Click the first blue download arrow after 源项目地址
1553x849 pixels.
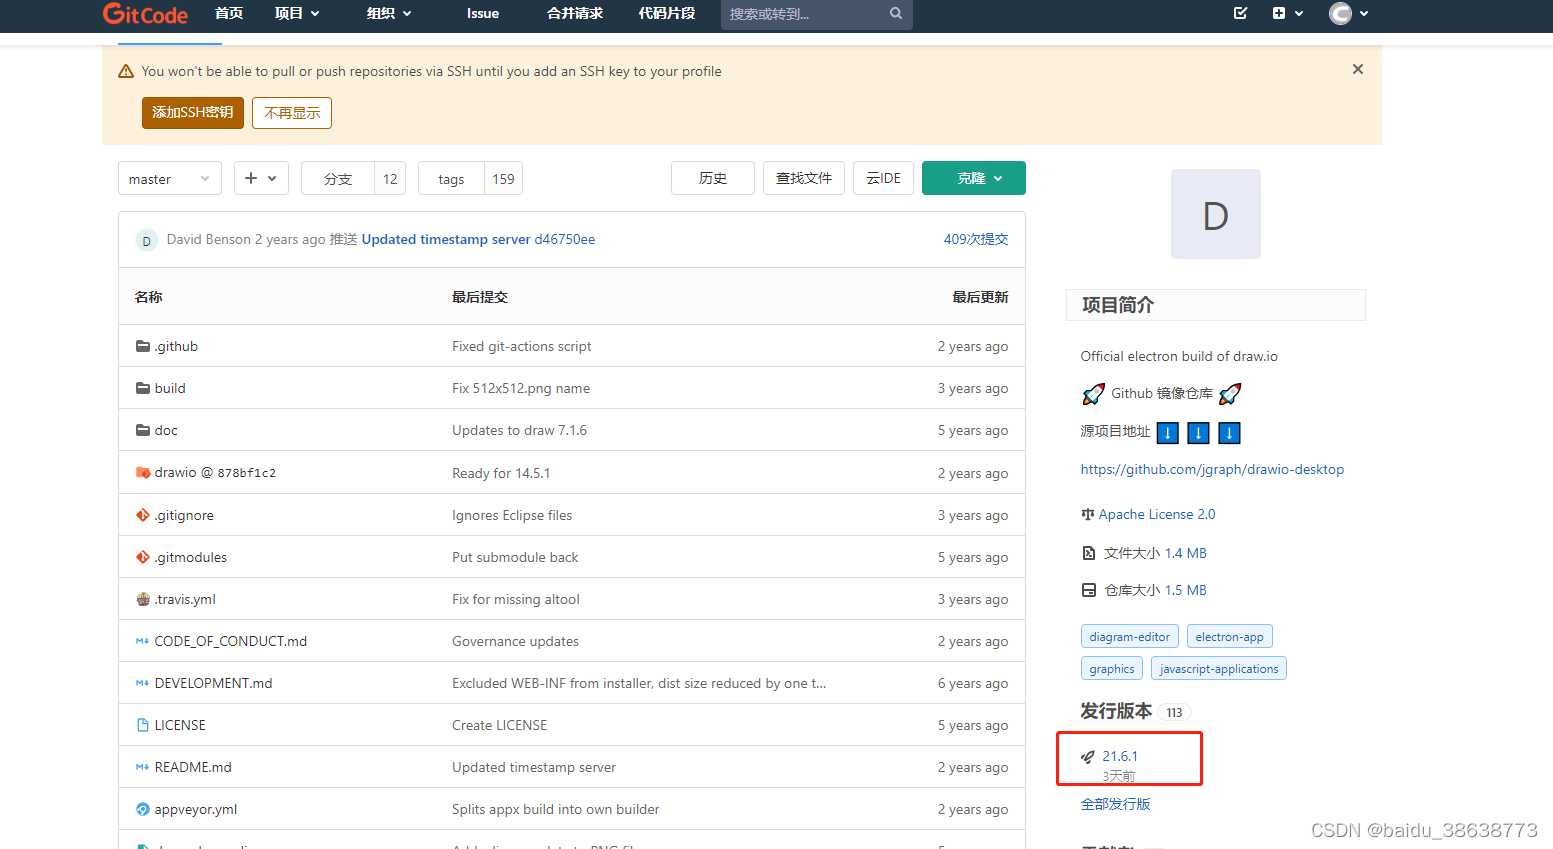tap(1167, 432)
